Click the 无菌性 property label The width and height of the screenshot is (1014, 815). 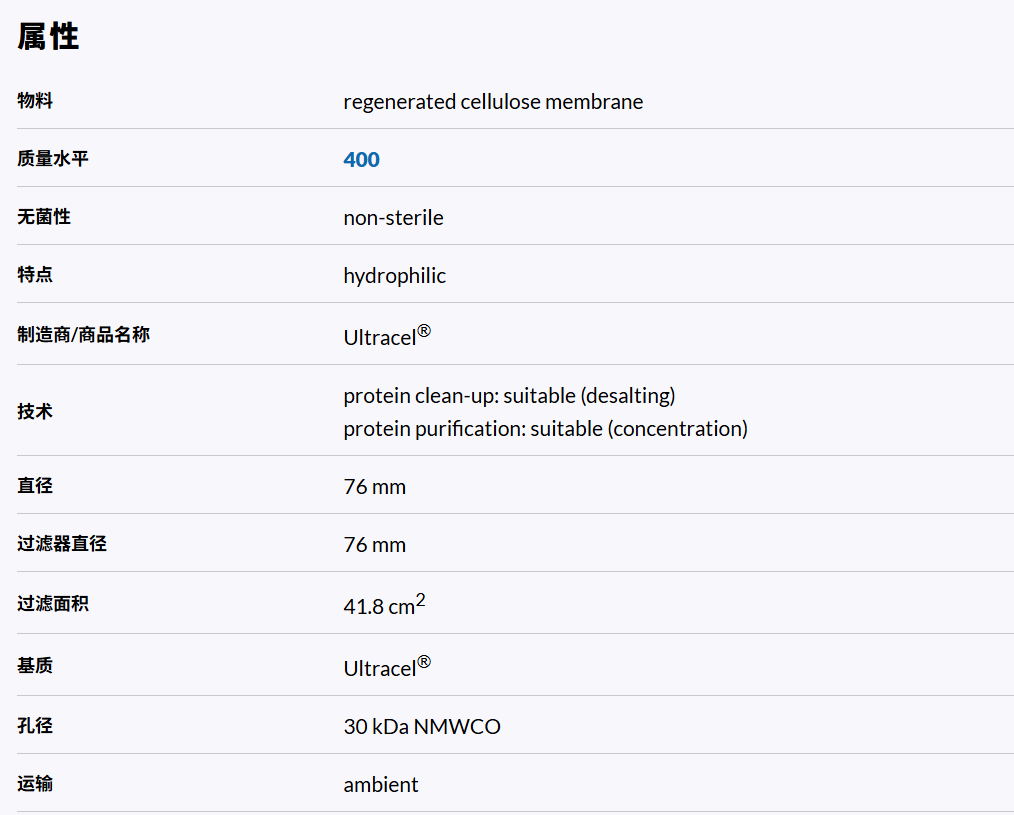[x=44, y=217]
